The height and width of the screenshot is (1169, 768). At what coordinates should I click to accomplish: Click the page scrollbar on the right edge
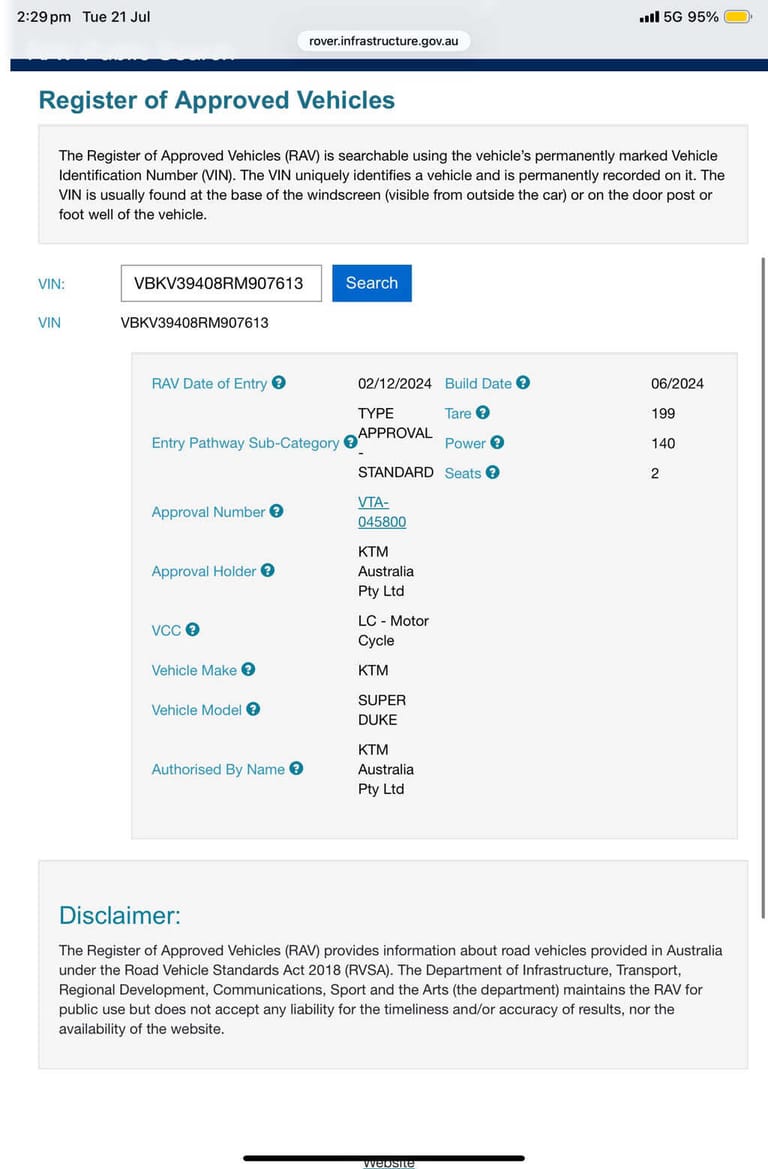[763, 587]
